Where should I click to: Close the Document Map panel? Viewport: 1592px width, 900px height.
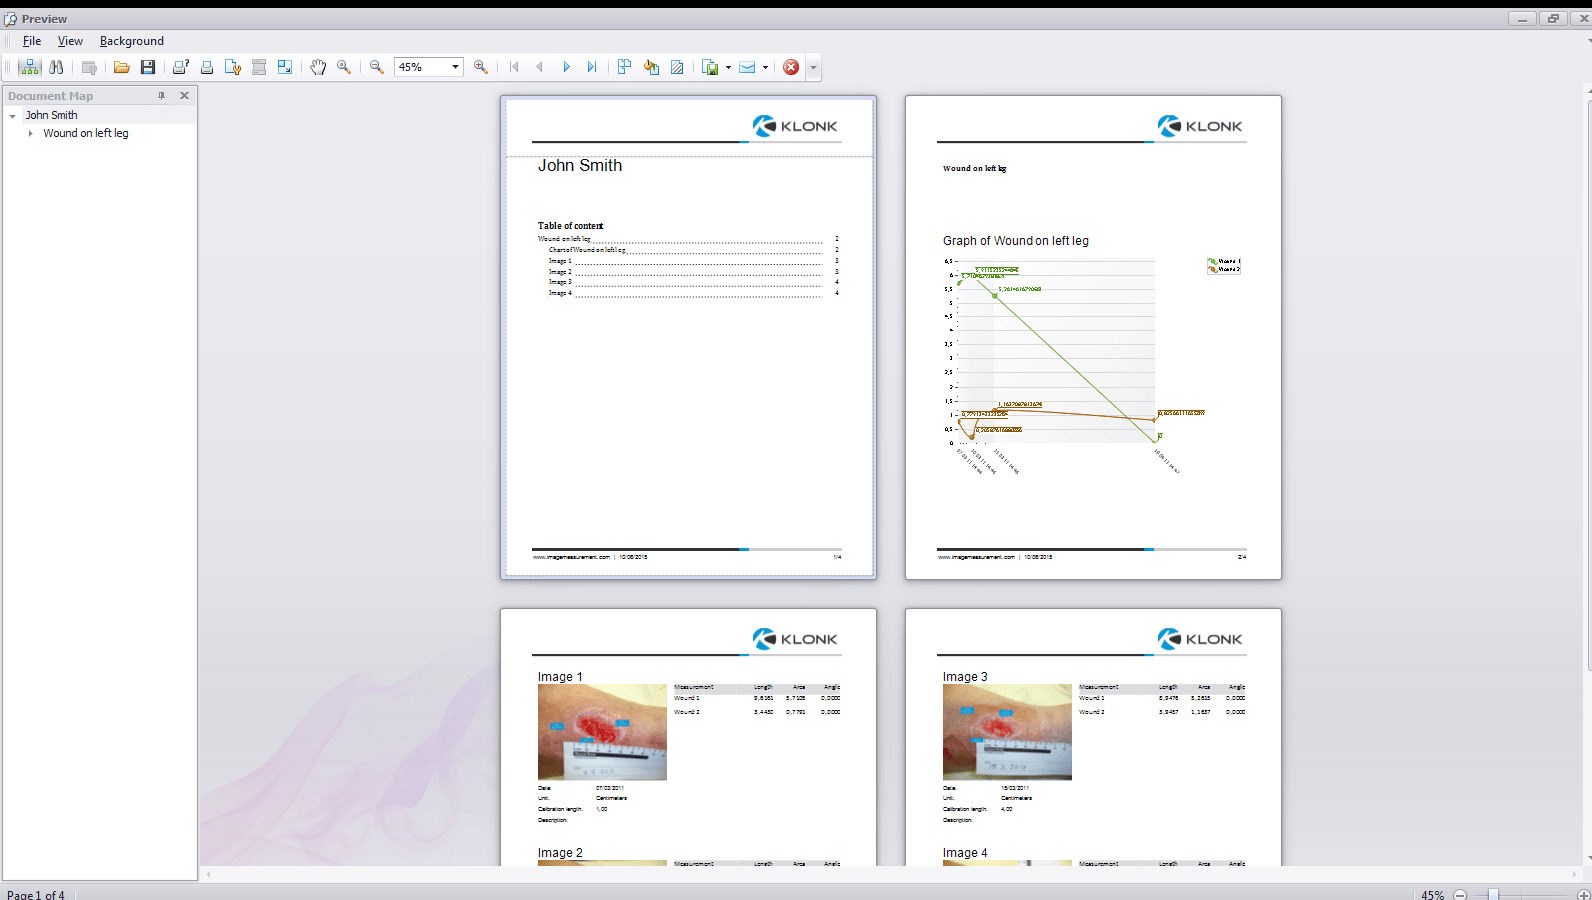(184, 96)
